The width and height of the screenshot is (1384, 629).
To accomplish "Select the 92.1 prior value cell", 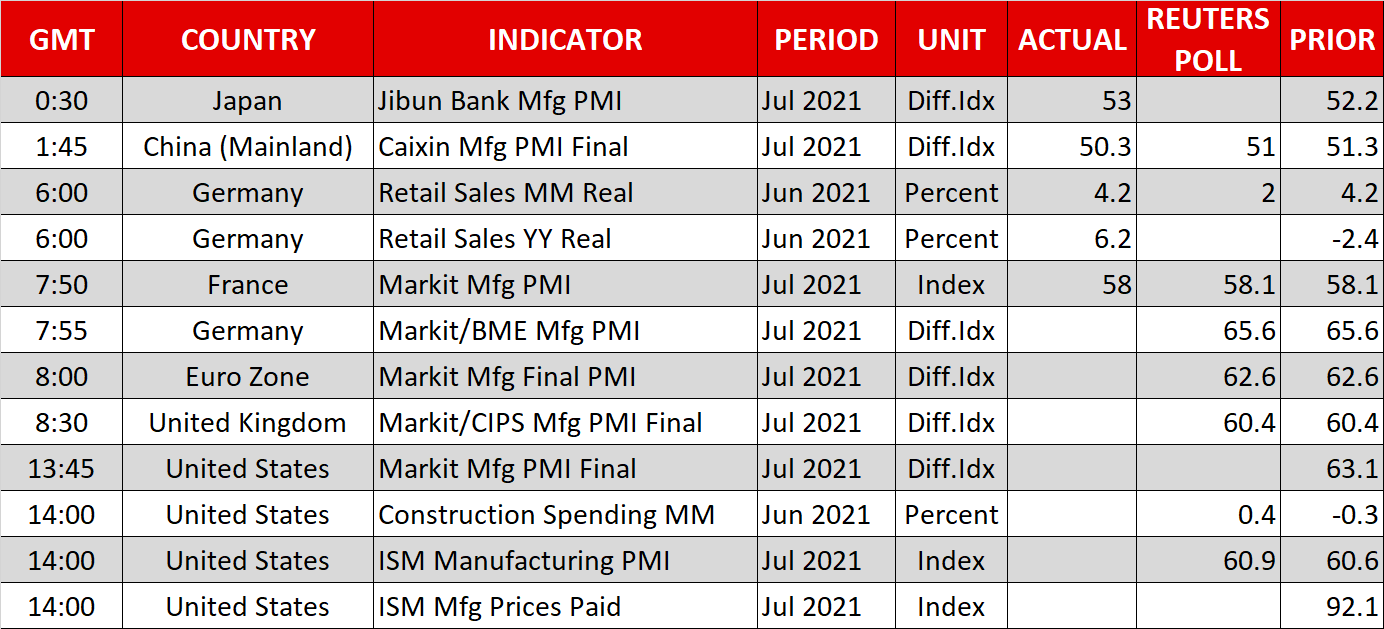I will pyautogui.click(x=1354, y=607).
